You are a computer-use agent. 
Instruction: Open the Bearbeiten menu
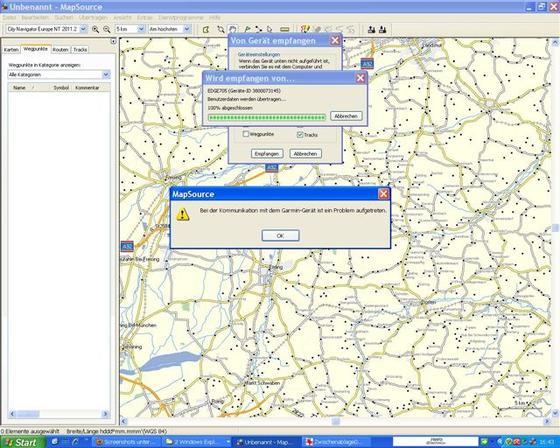pos(35,18)
